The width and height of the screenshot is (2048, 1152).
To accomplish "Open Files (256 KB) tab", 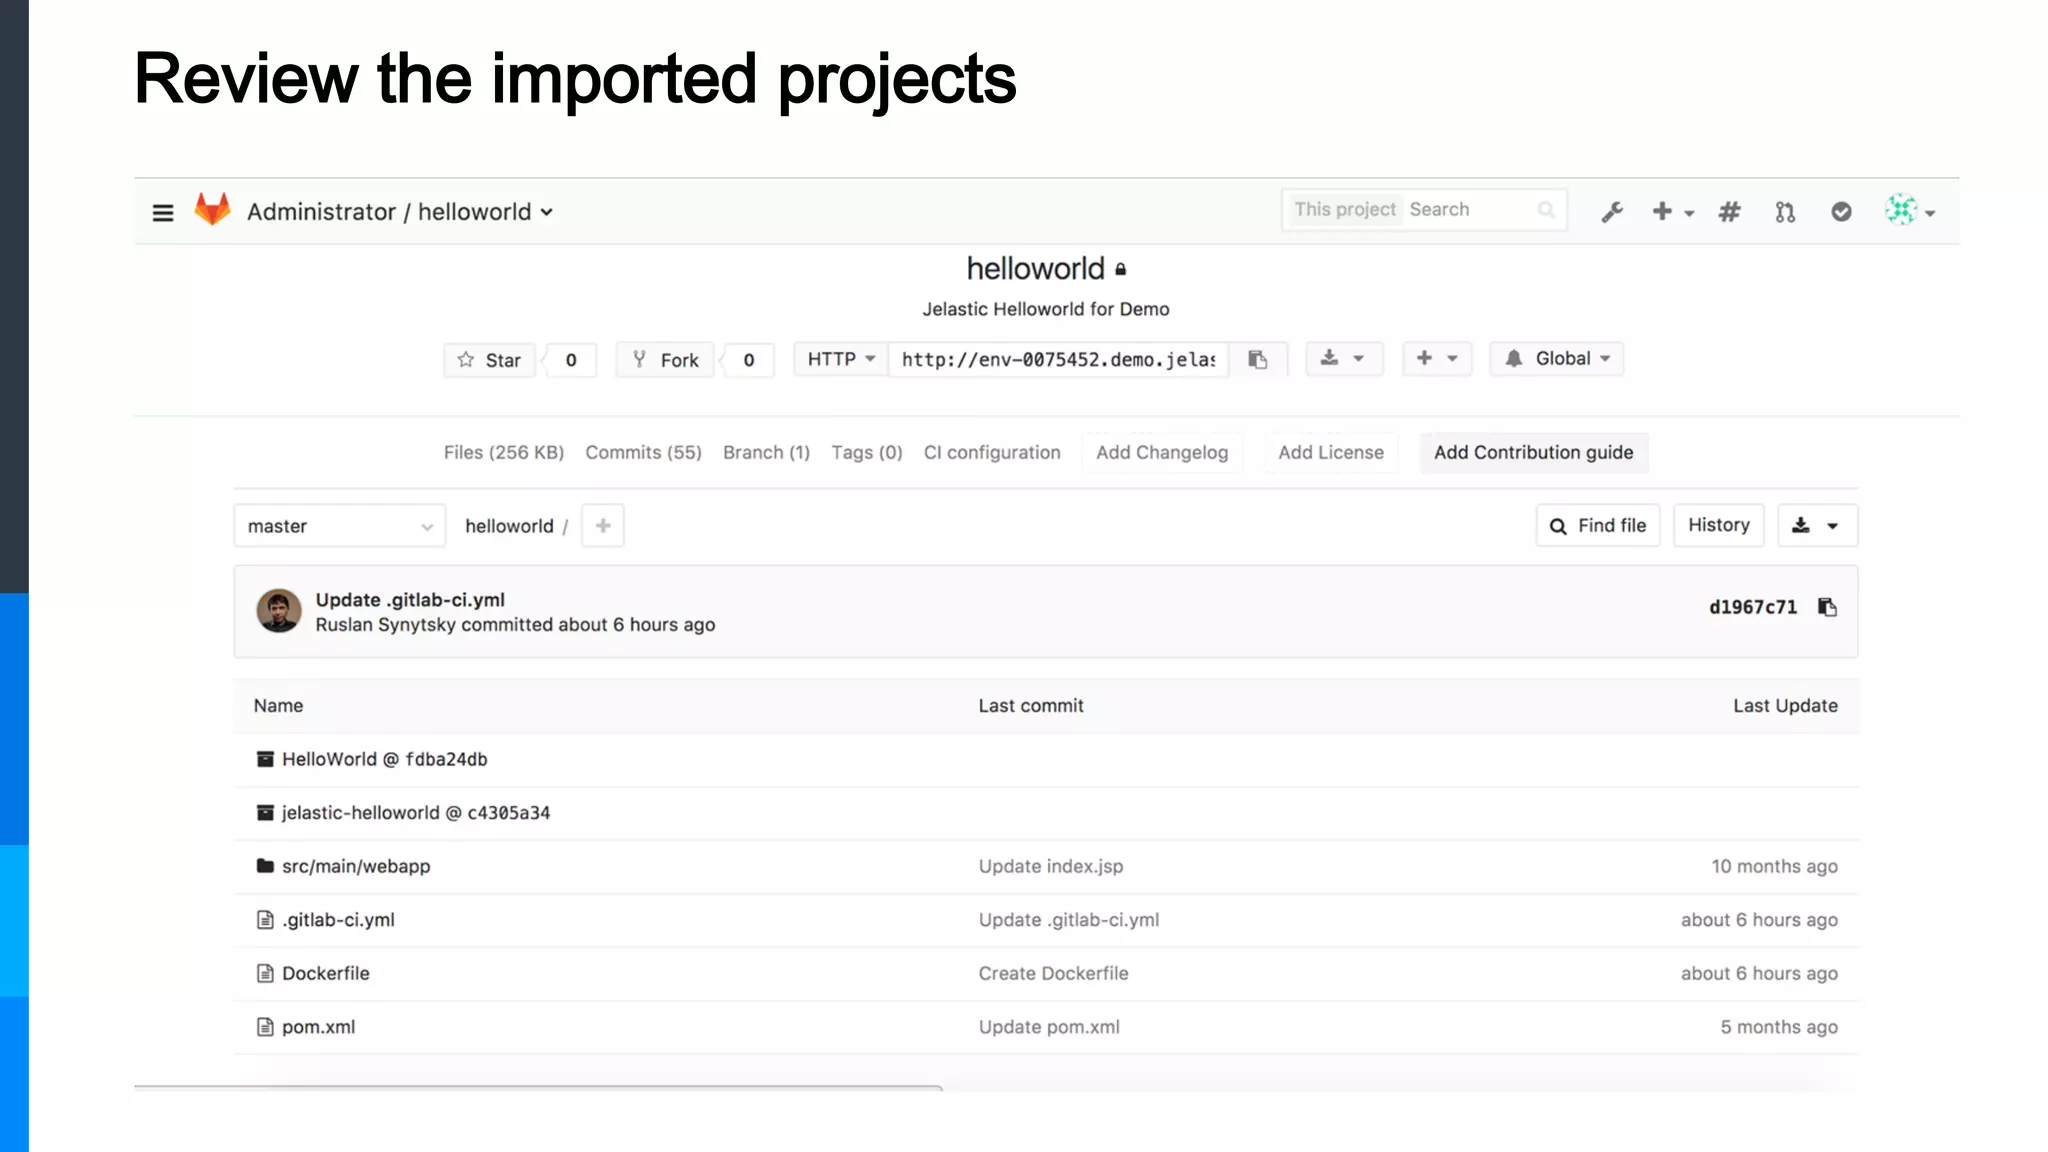I will [504, 452].
